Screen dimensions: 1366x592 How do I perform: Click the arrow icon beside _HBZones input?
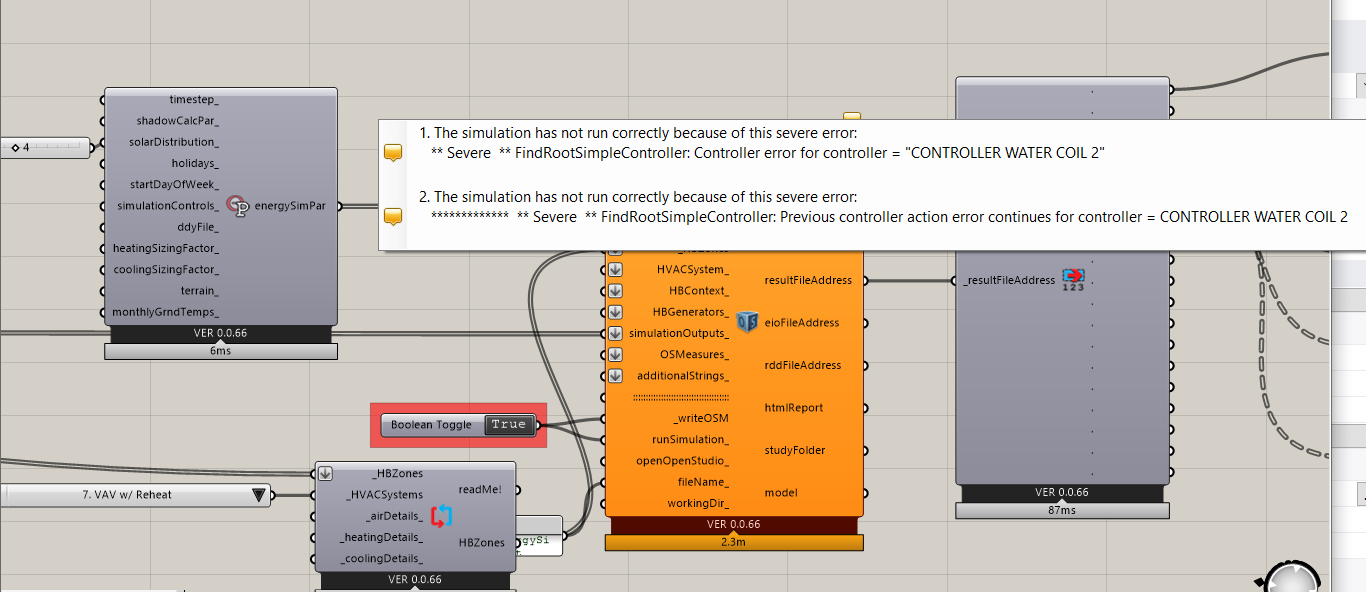pyautogui.click(x=326, y=474)
